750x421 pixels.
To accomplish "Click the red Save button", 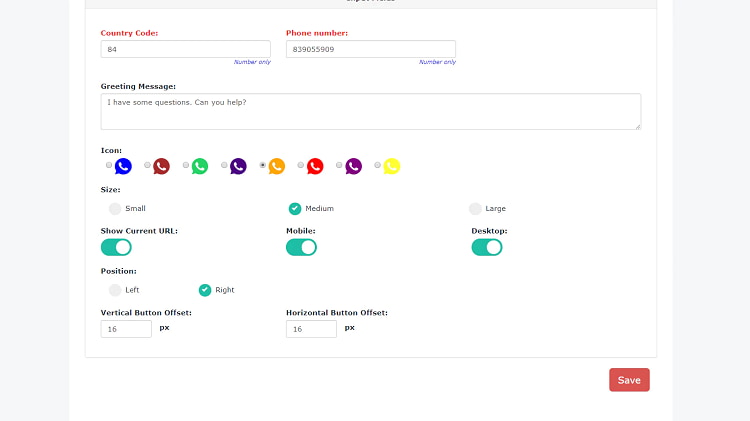I will click(629, 380).
